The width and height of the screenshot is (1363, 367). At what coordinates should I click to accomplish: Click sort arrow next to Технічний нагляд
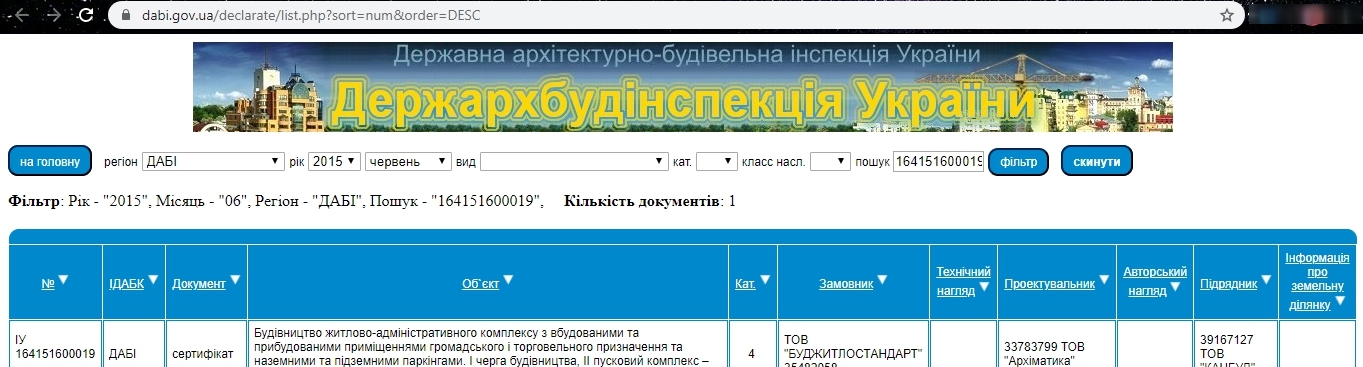pos(984,287)
